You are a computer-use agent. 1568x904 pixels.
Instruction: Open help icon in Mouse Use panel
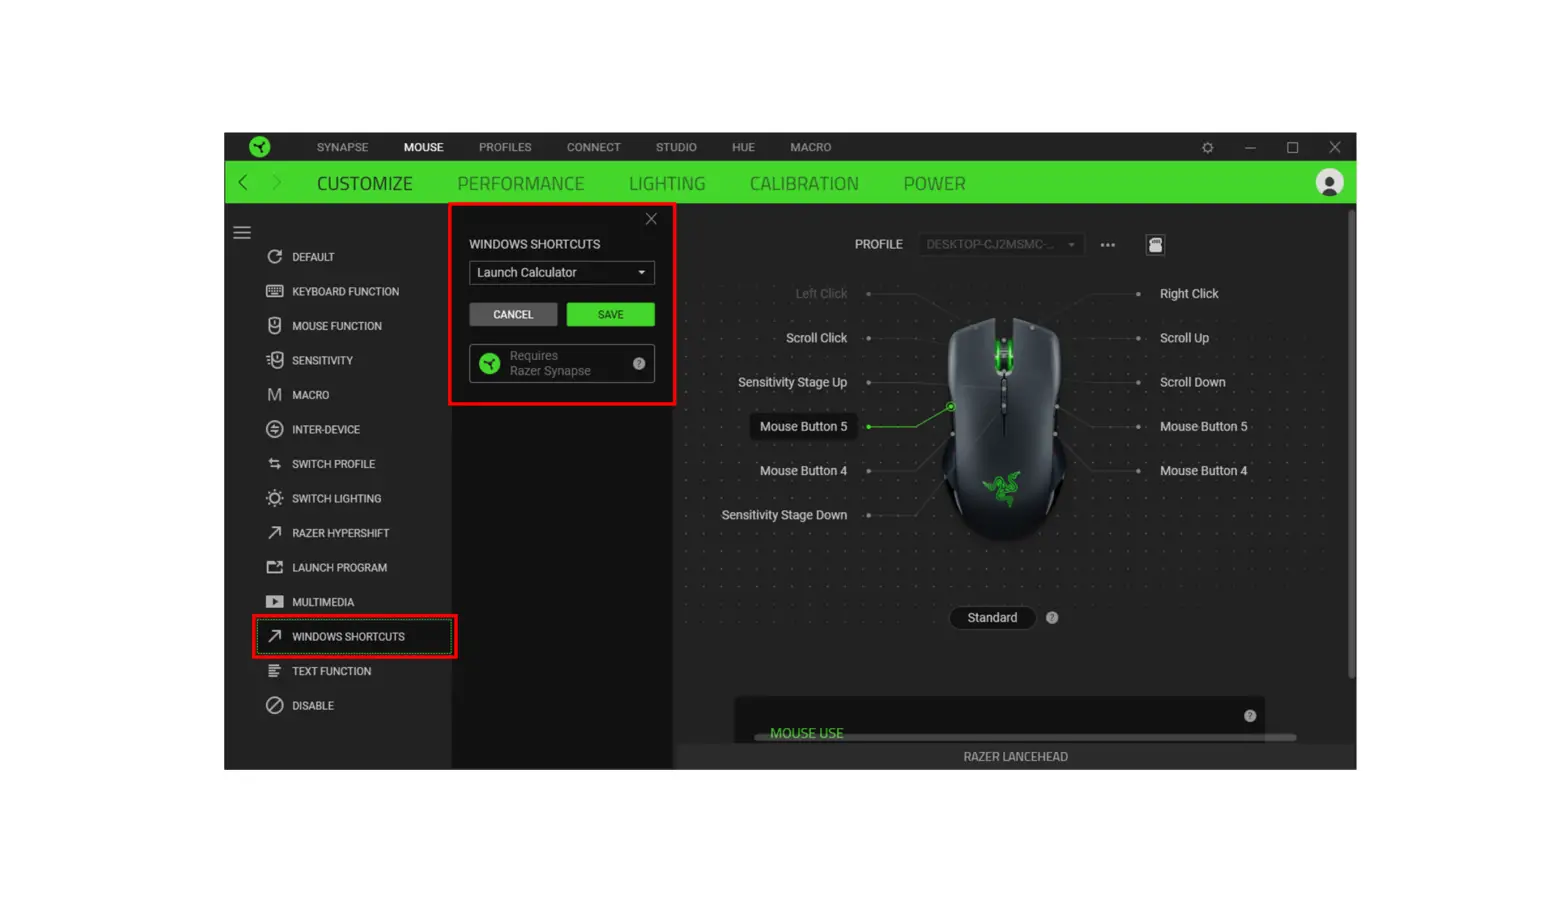point(1250,716)
